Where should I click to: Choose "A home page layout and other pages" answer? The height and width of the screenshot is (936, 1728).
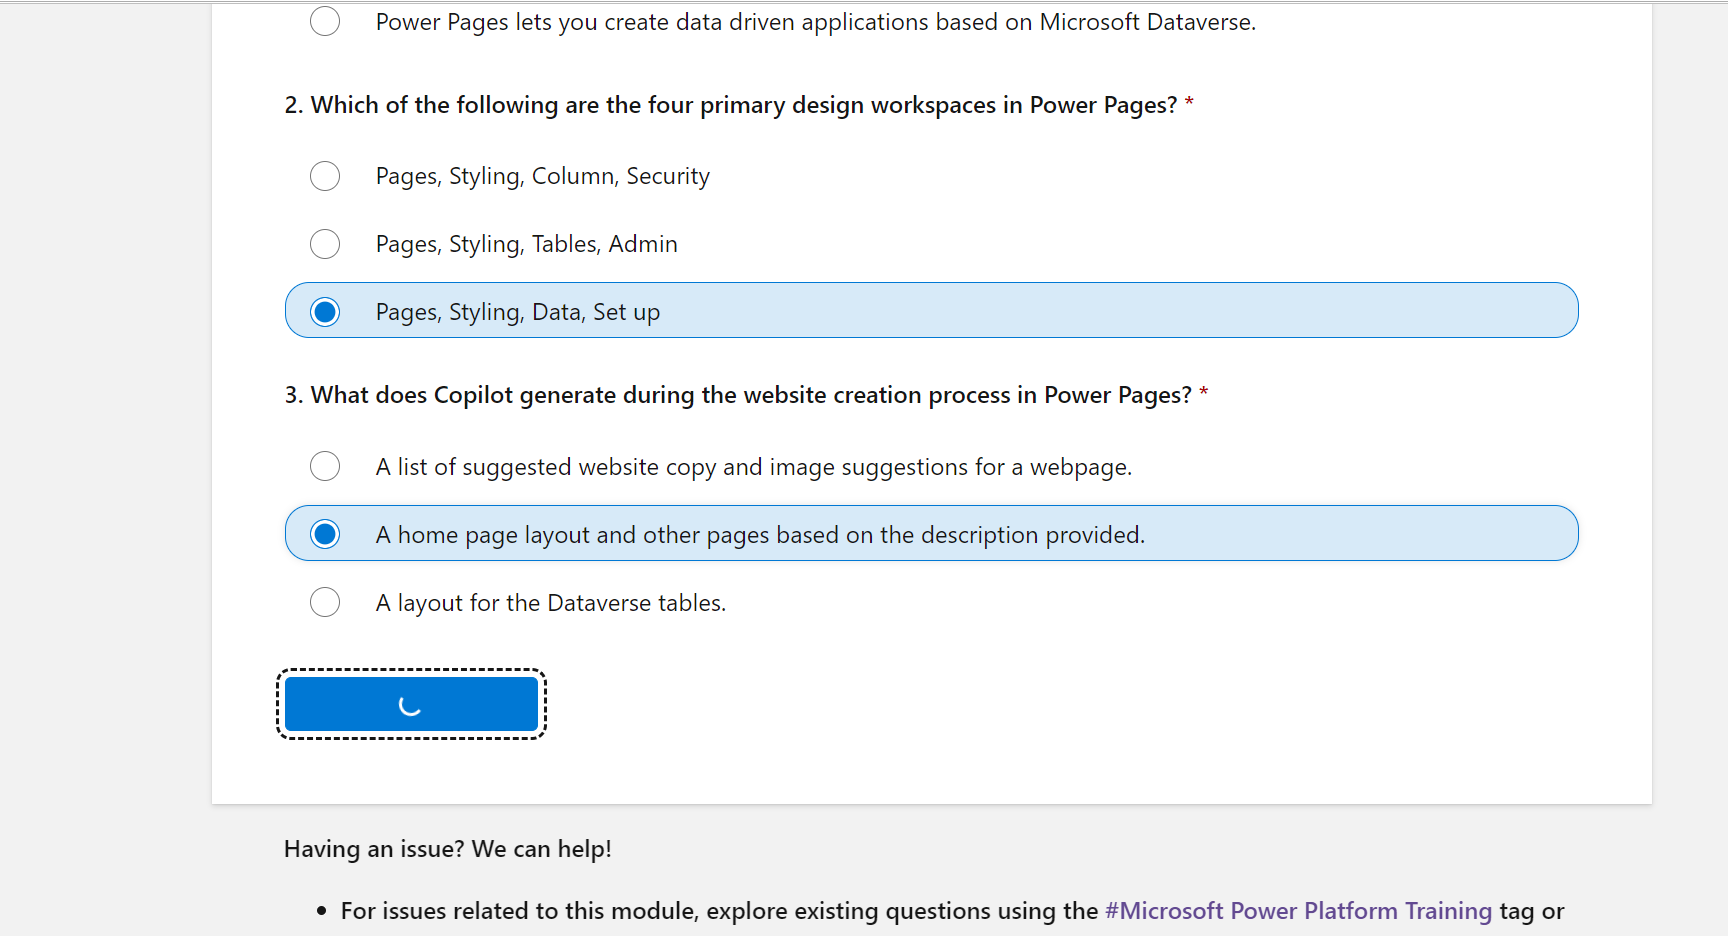click(325, 533)
